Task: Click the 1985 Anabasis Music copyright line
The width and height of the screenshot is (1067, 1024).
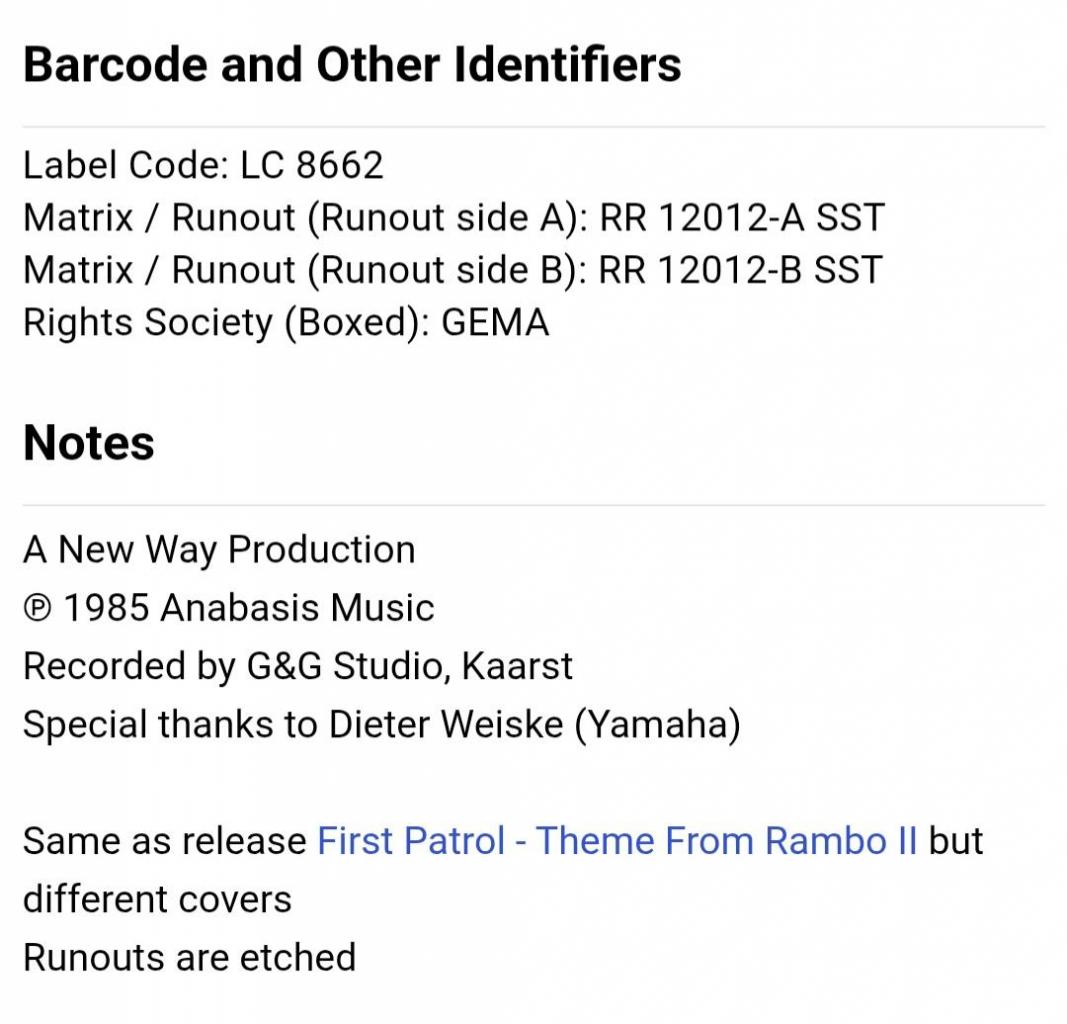Action: pyautogui.click(x=229, y=608)
